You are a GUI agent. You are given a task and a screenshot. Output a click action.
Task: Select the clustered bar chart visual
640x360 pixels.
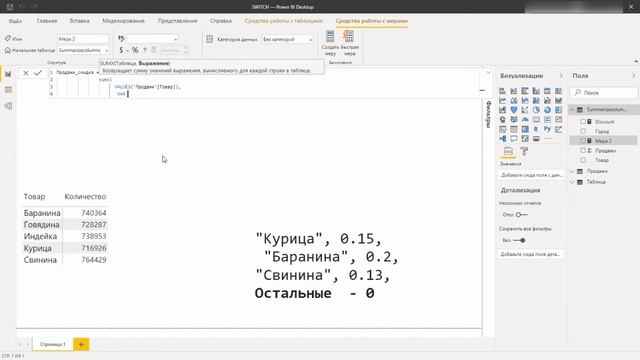(x=525, y=91)
